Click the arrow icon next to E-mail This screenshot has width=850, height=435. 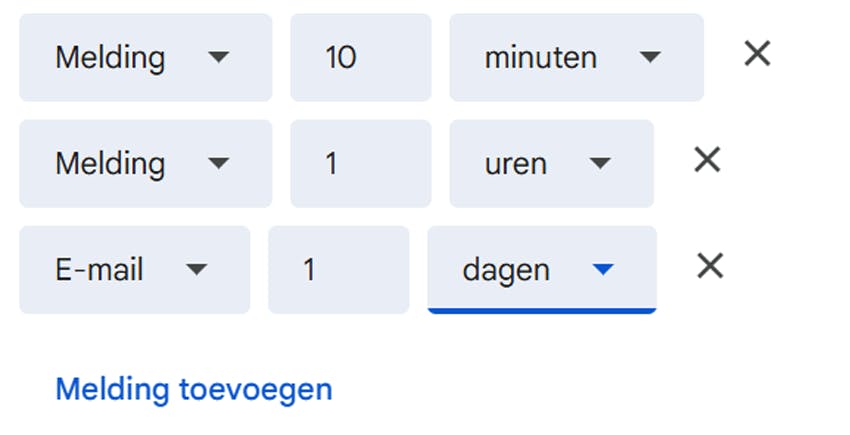click(x=197, y=269)
